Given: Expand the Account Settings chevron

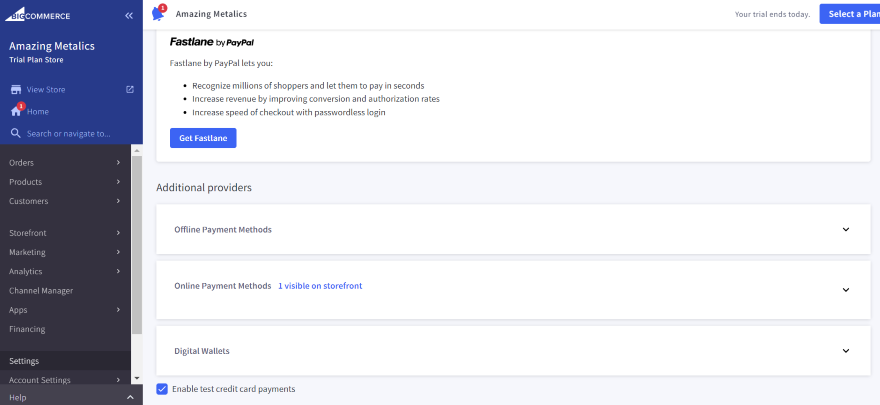Looking at the screenshot, I should (x=118, y=380).
